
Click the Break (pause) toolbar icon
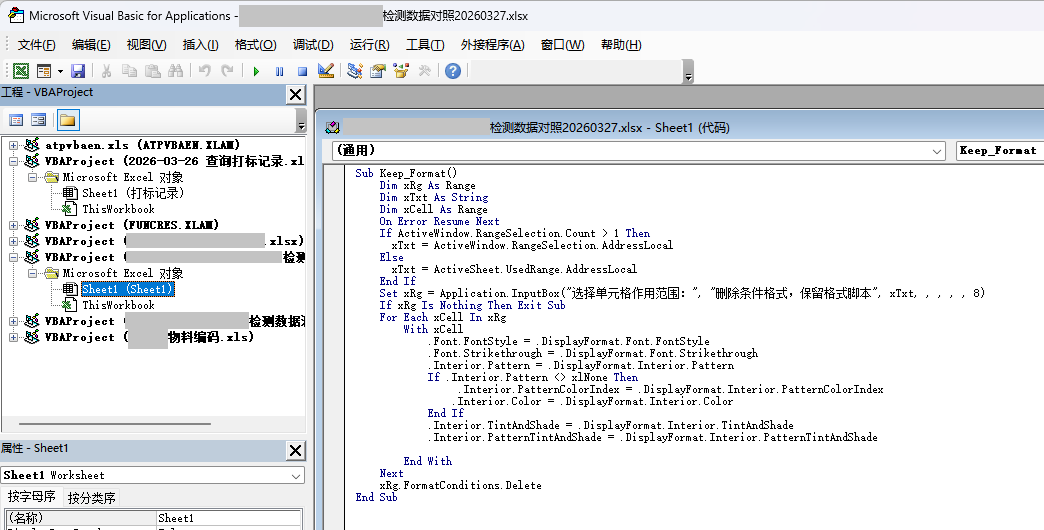coord(279,71)
